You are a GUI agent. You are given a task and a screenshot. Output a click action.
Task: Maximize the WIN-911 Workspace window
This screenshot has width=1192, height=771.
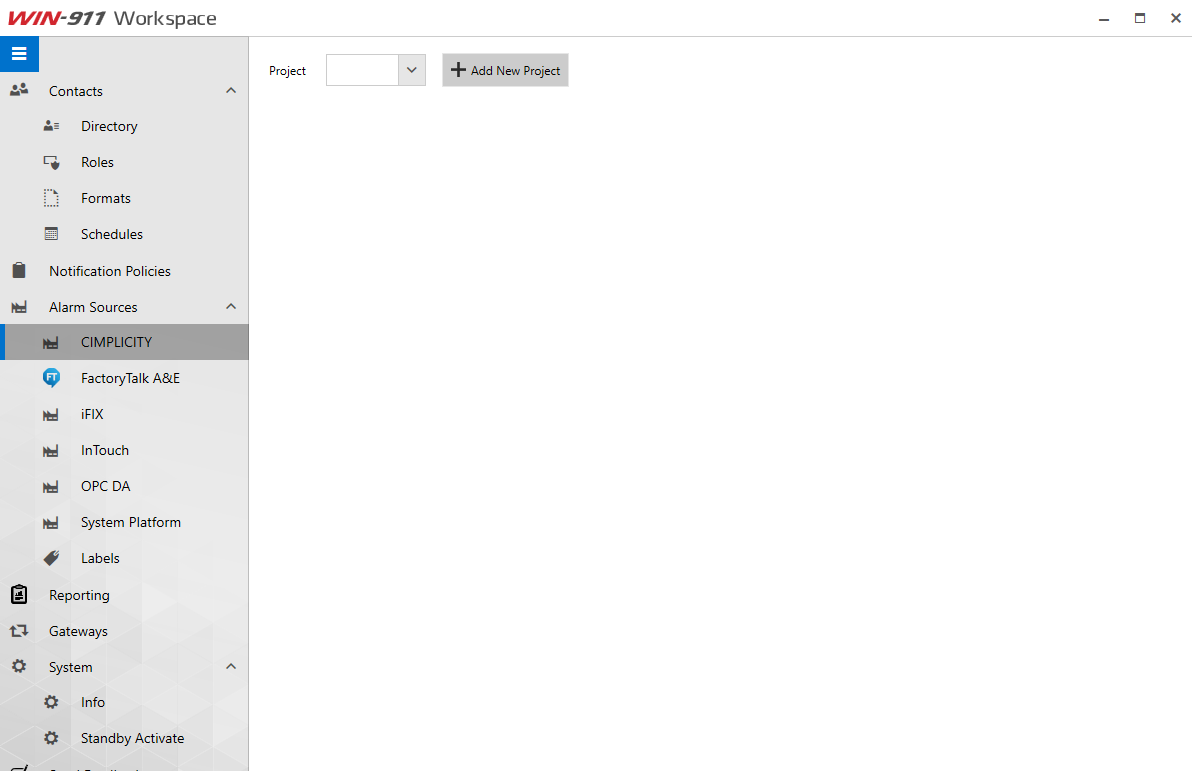1140,18
